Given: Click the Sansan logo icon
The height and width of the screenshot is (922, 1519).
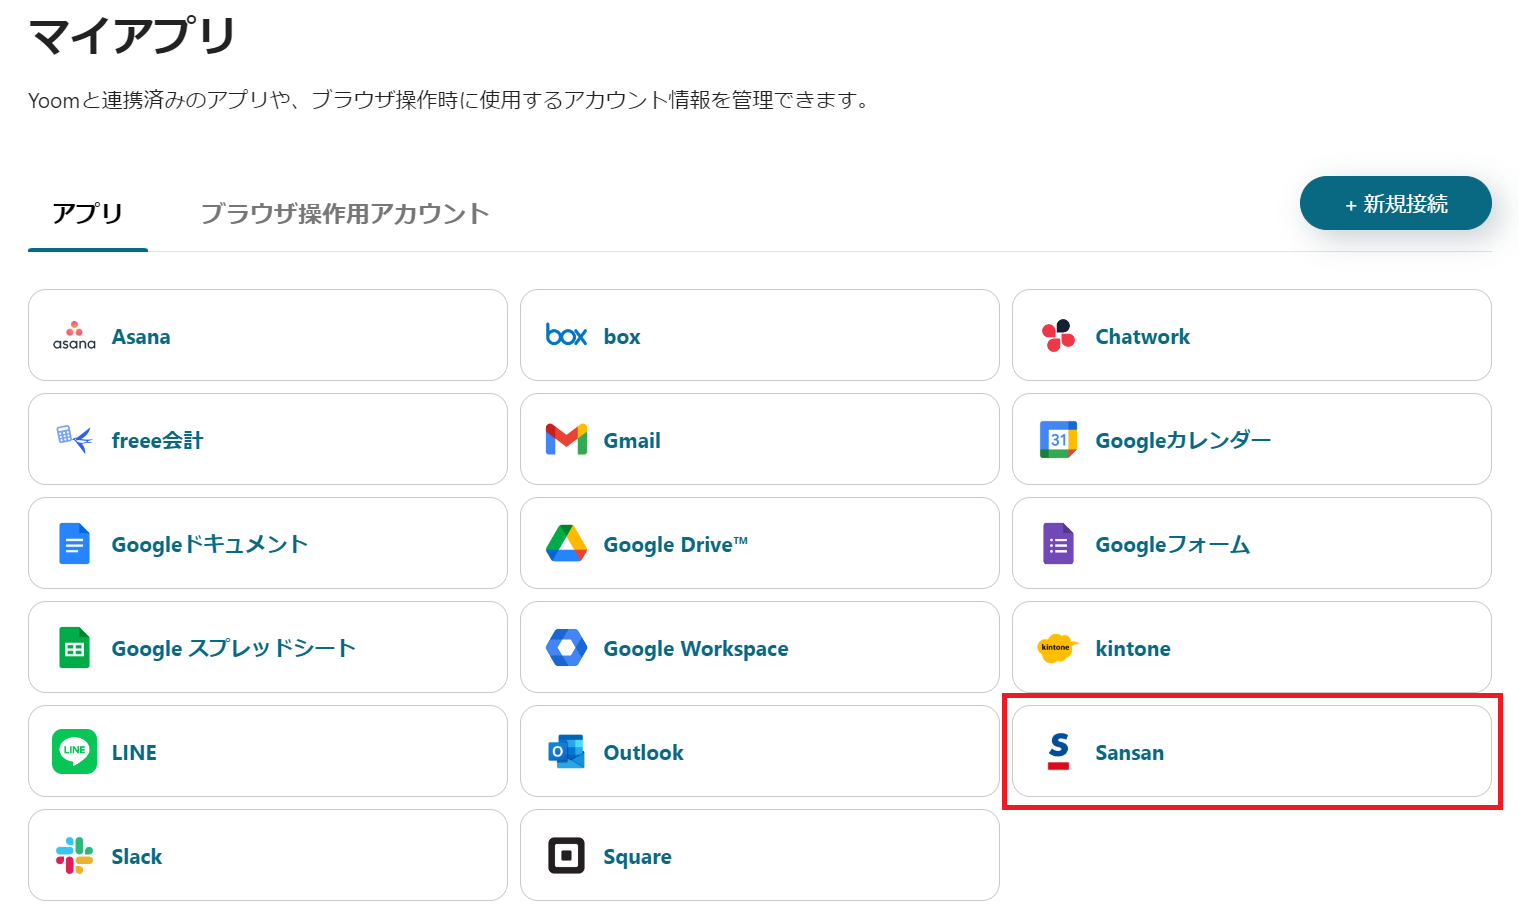Looking at the screenshot, I should click(1058, 752).
